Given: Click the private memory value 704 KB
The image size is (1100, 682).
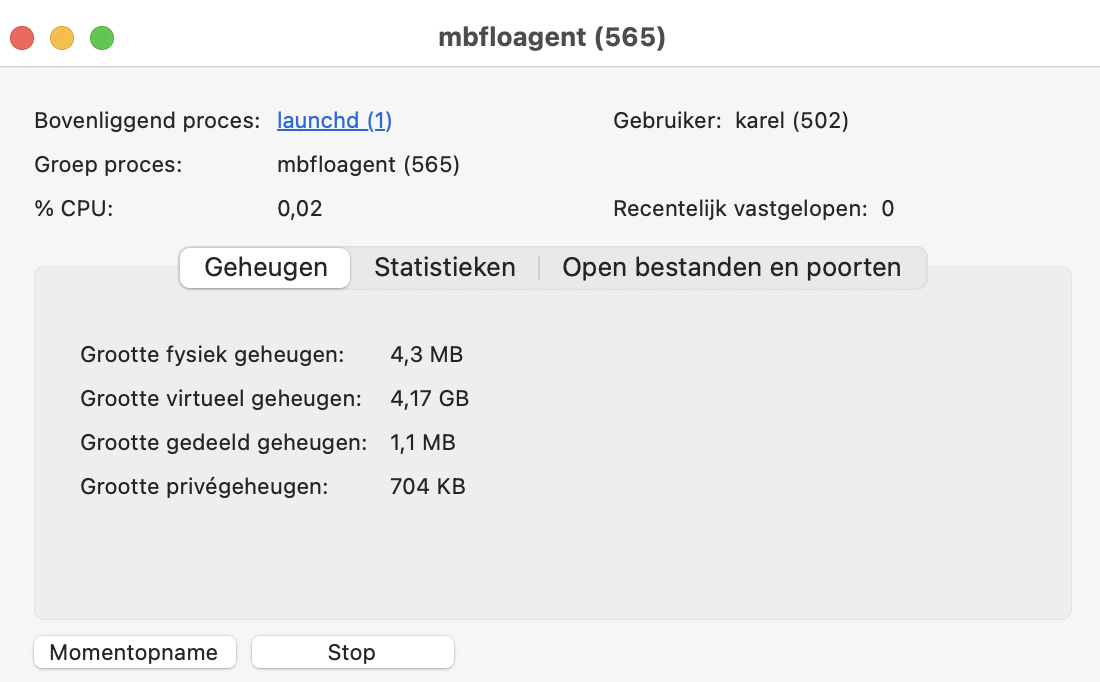Looking at the screenshot, I should 428,487.
